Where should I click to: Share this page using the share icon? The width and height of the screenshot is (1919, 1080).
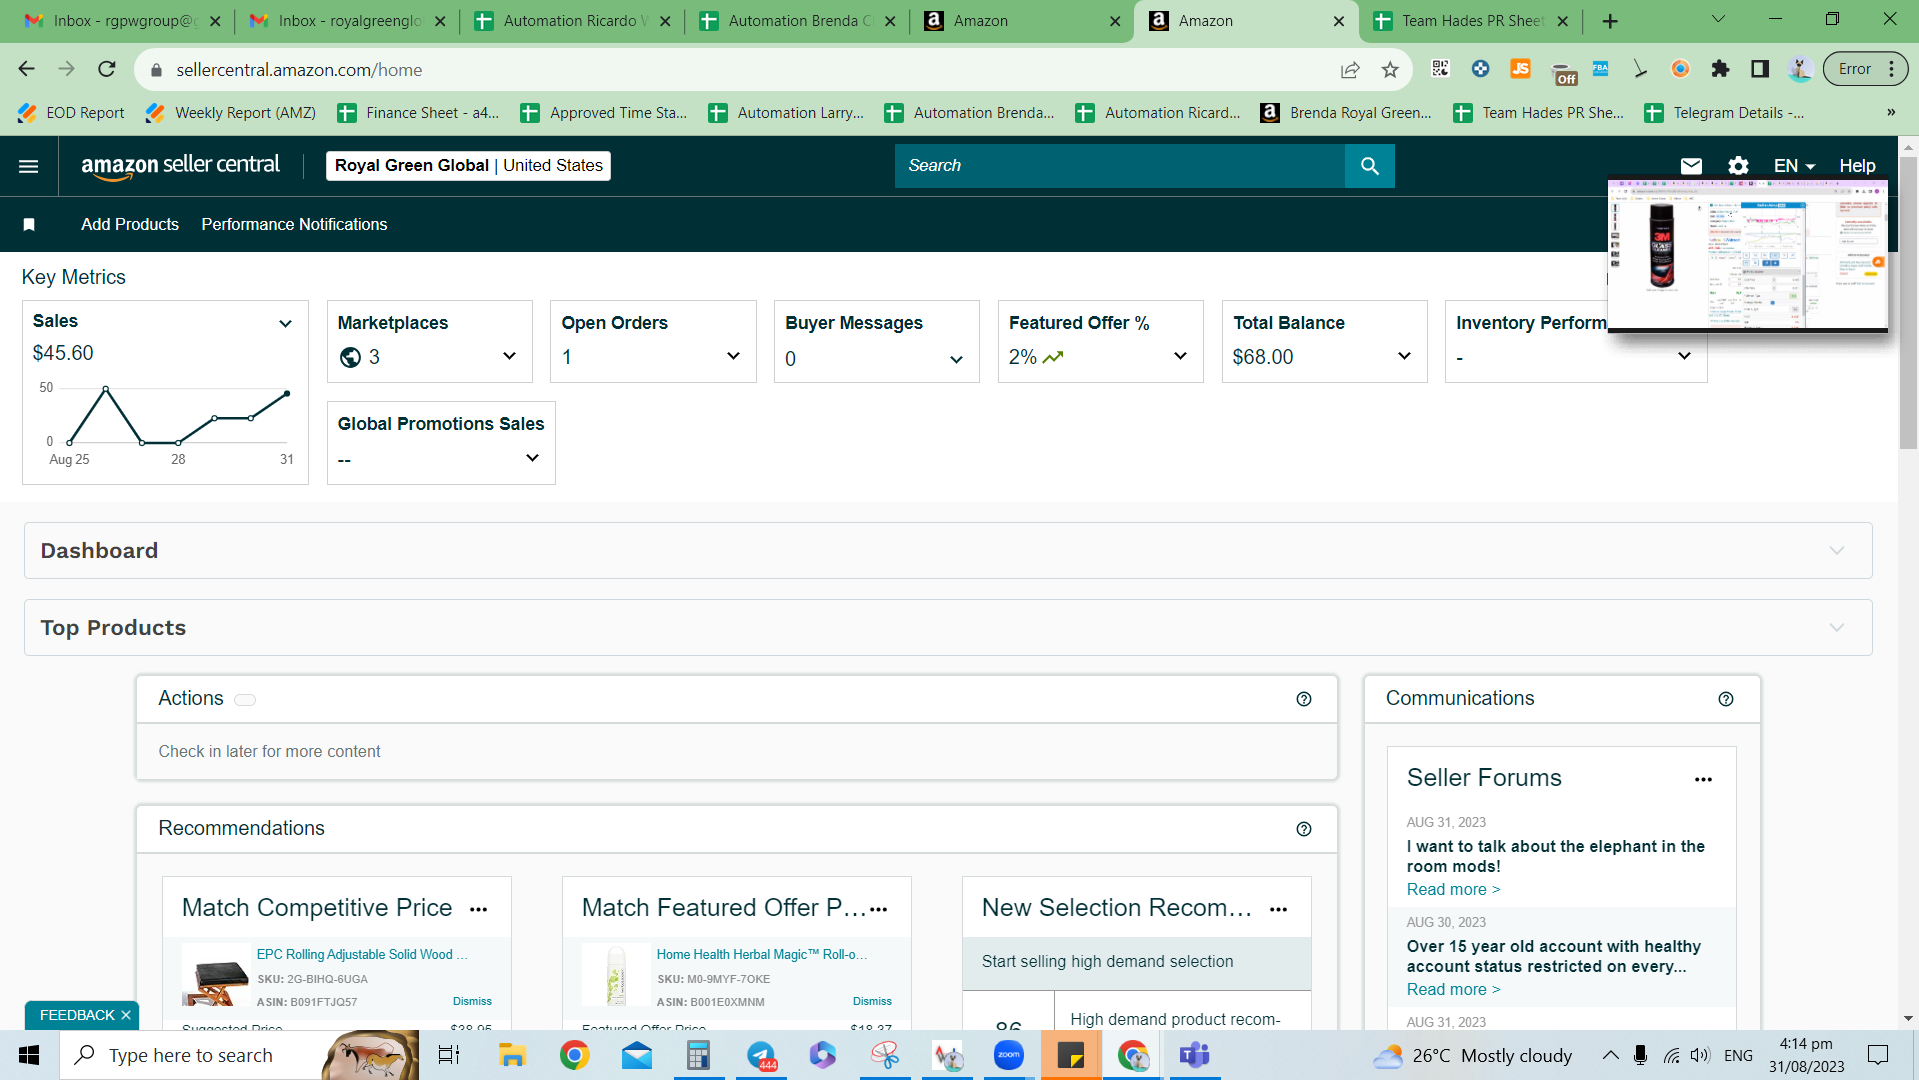coord(1350,70)
